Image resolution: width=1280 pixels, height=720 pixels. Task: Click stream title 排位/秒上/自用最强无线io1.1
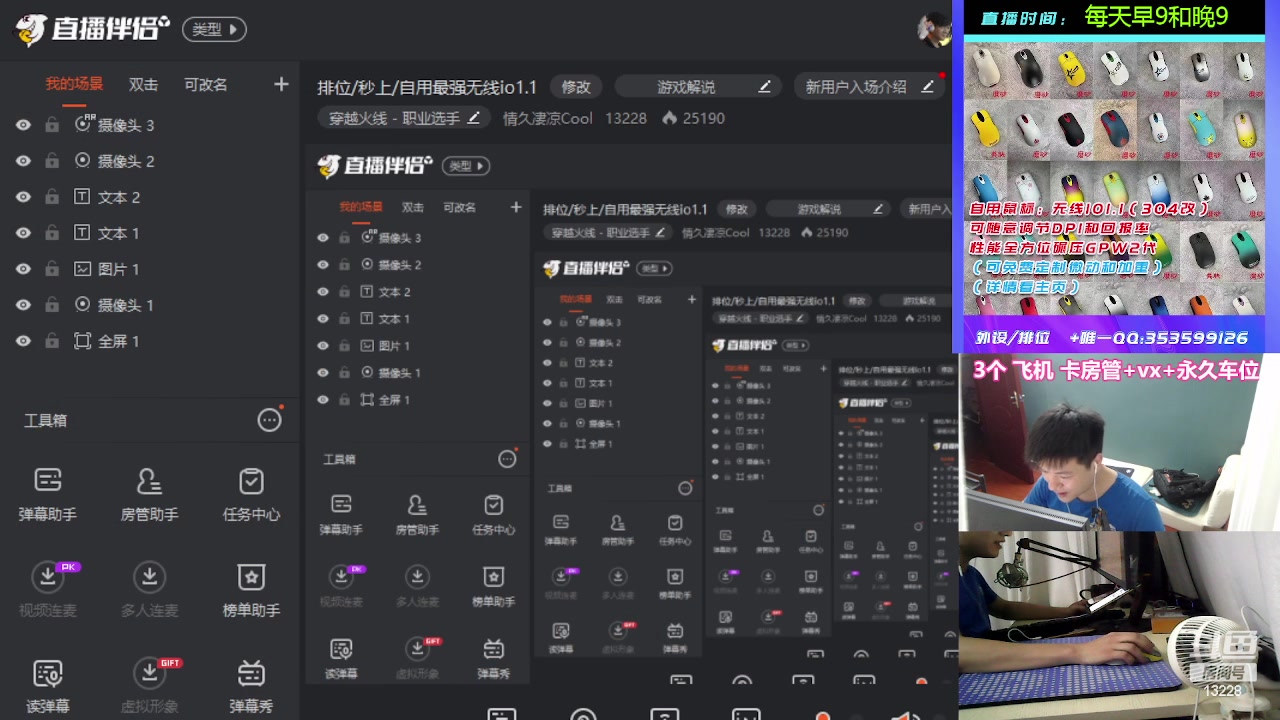point(427,87)
